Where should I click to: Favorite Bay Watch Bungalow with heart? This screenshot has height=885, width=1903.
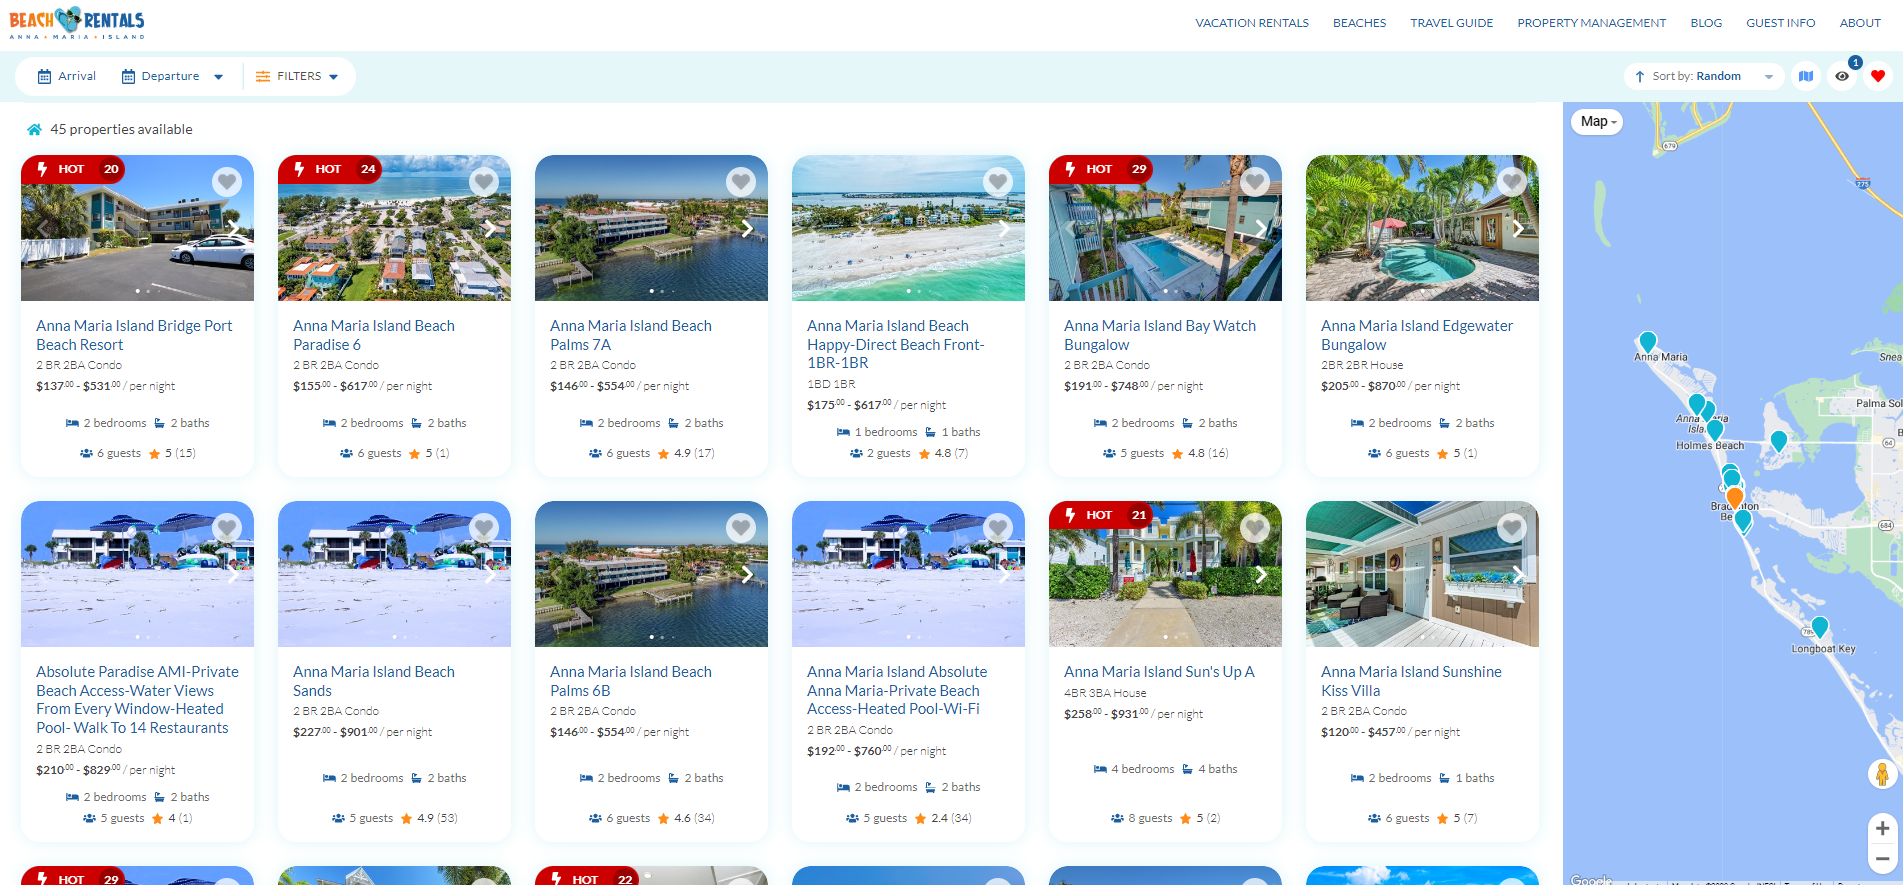pos(1255,181)
